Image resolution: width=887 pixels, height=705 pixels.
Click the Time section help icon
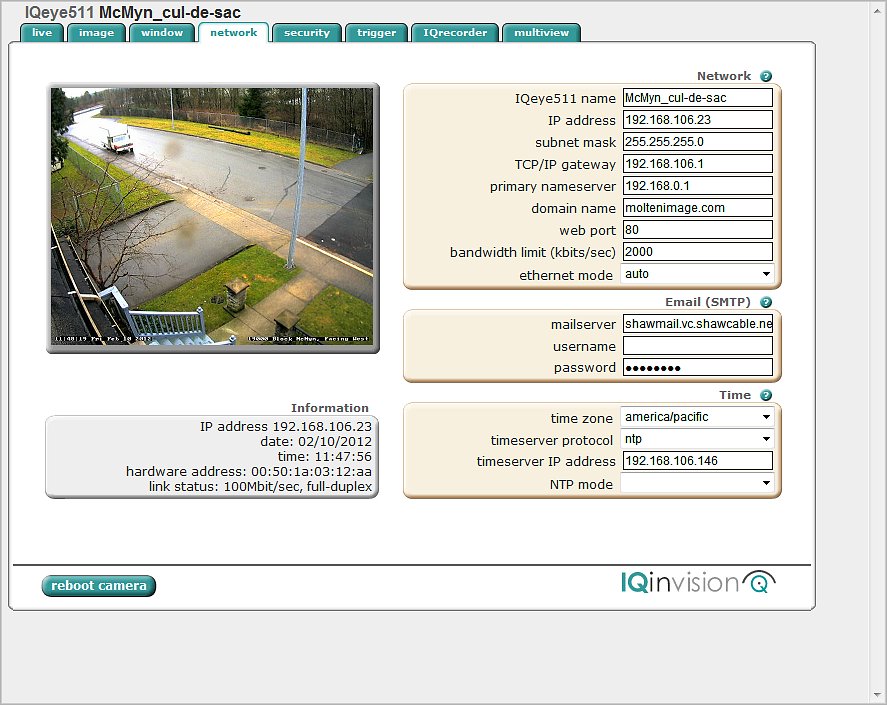[766, 396]
